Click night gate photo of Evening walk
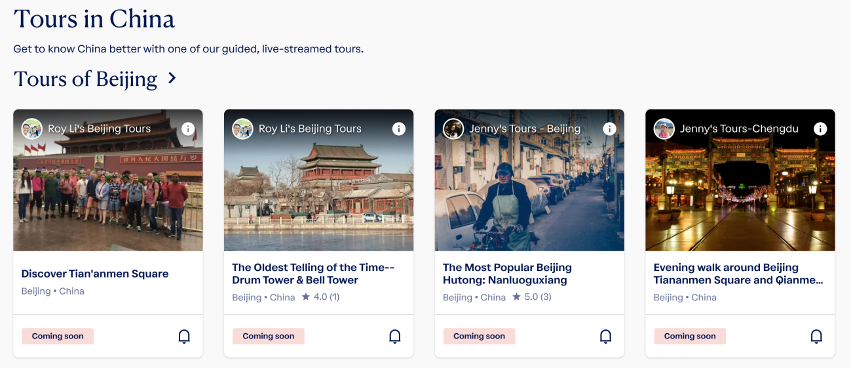The width and height of the screenshot is (852, 368). click(740, 180)
